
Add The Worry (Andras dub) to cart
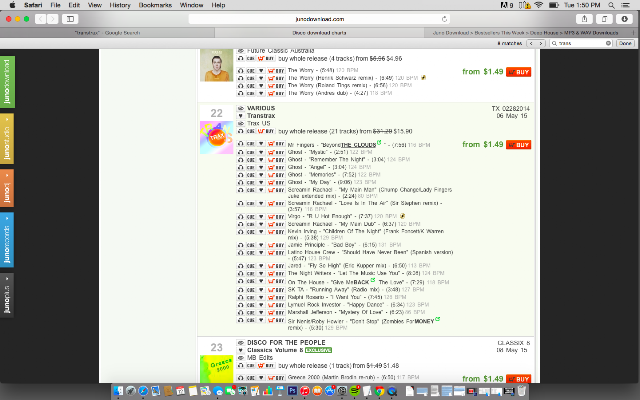[x=276, y=93]
